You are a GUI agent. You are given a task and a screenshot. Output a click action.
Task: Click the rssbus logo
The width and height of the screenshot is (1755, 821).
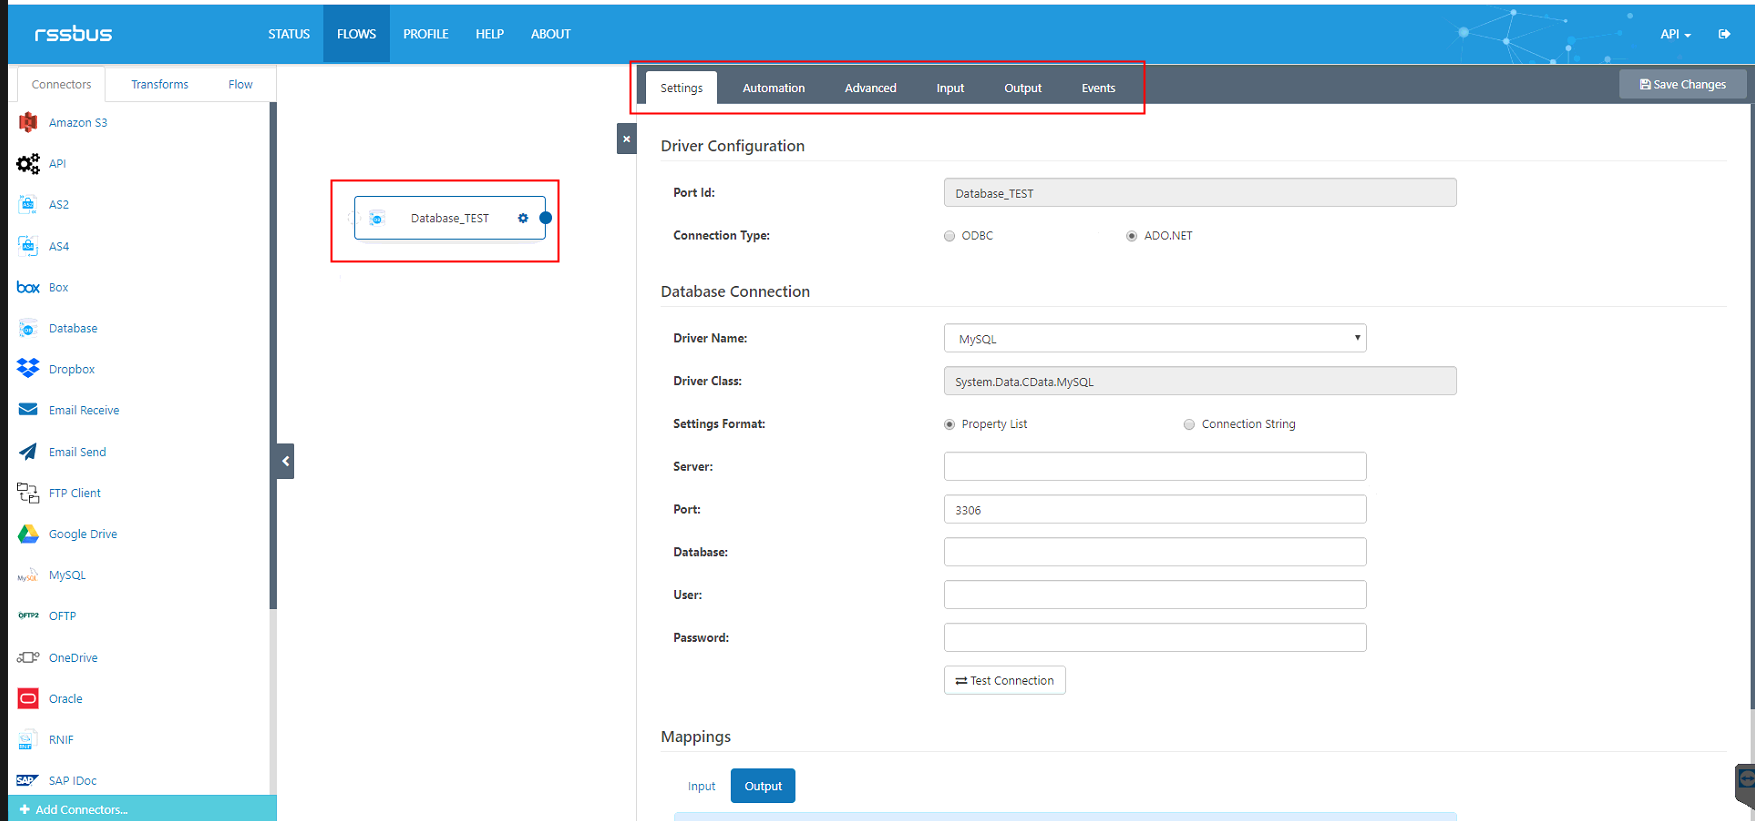[x=73, y=34]
